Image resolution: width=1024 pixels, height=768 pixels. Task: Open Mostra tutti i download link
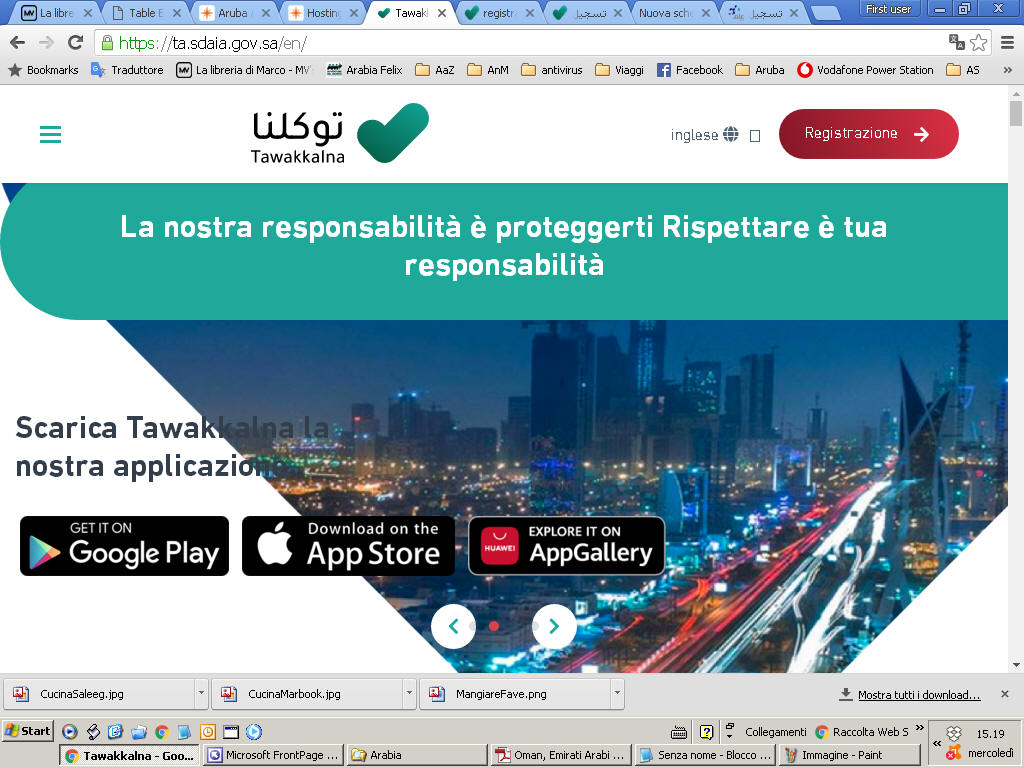(x=919, y=695)
